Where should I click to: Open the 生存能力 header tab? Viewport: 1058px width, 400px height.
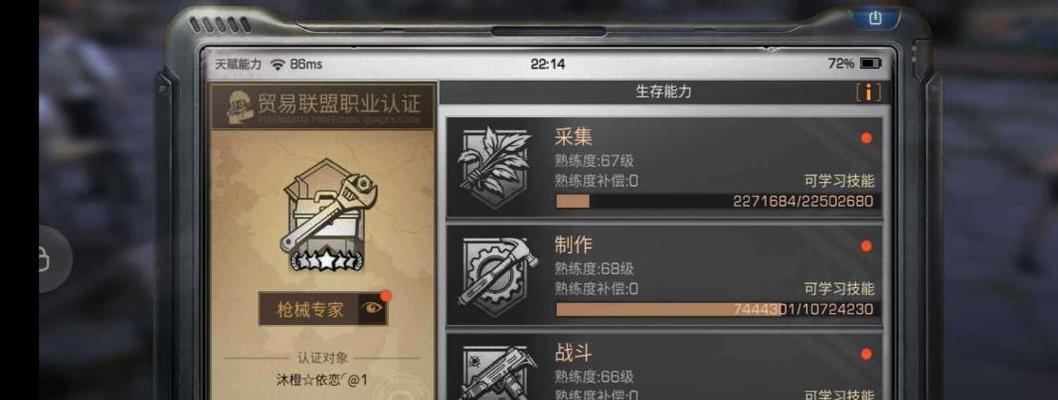coord(663,92)
